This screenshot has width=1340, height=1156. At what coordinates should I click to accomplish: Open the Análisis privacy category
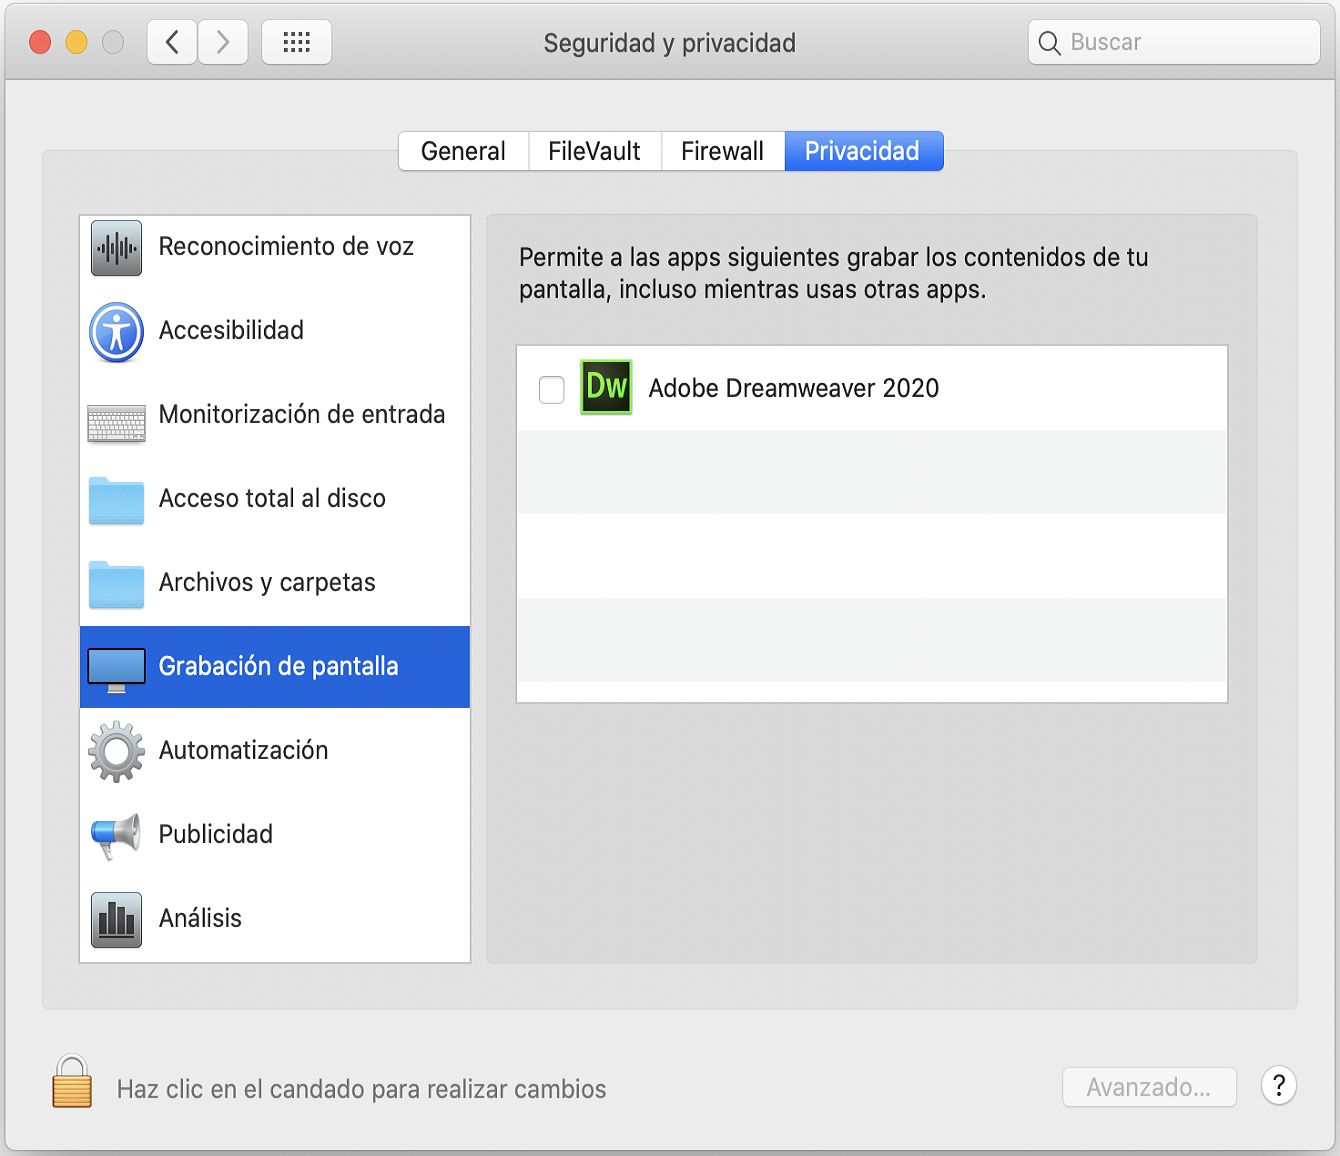200,918
